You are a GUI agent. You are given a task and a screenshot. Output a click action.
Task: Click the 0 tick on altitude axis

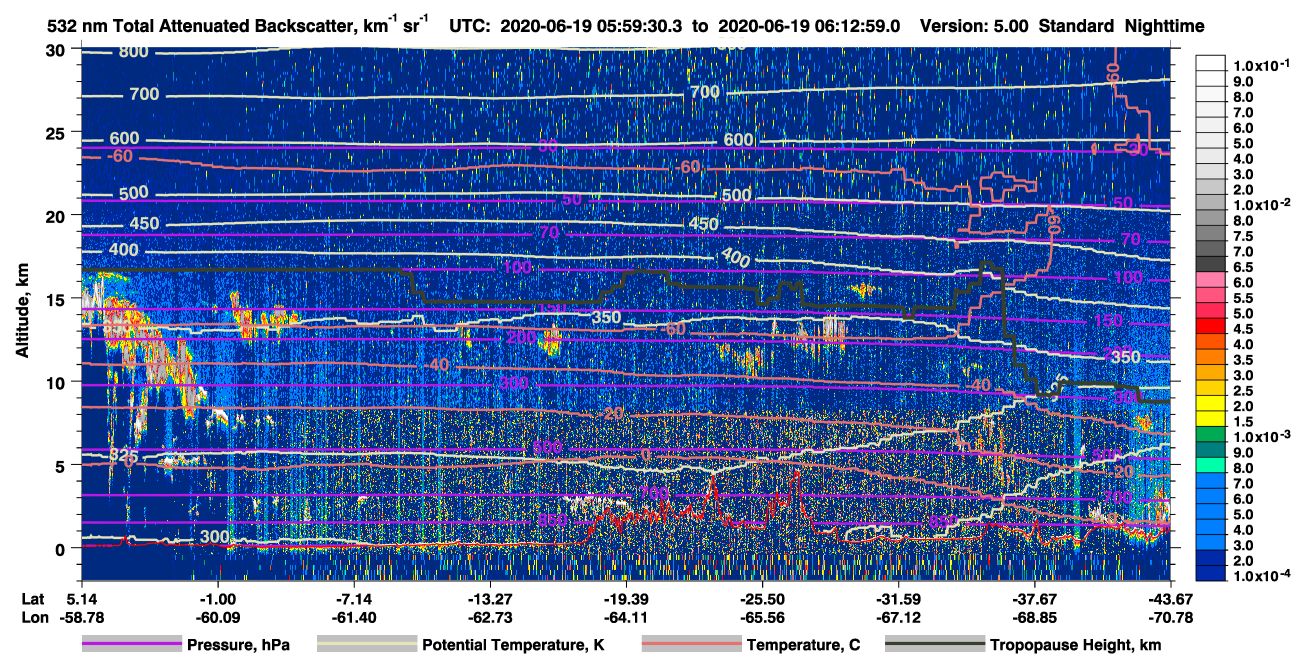pos(62,548)
